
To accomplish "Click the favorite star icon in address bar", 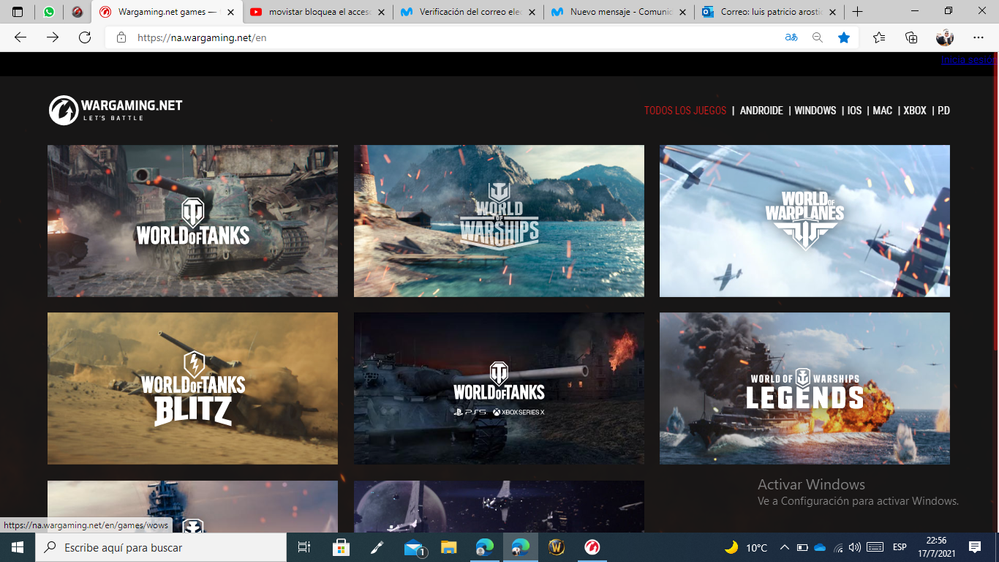I will tap(844, 37).
